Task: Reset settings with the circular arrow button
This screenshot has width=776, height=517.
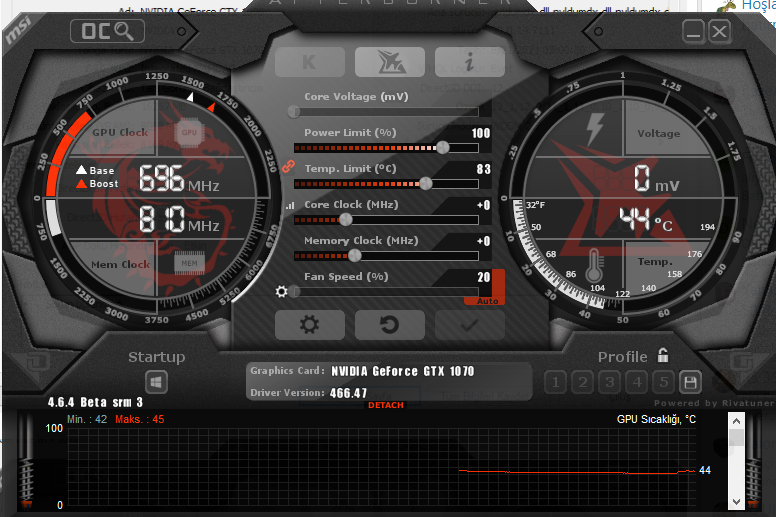Action: click(390, 325)
